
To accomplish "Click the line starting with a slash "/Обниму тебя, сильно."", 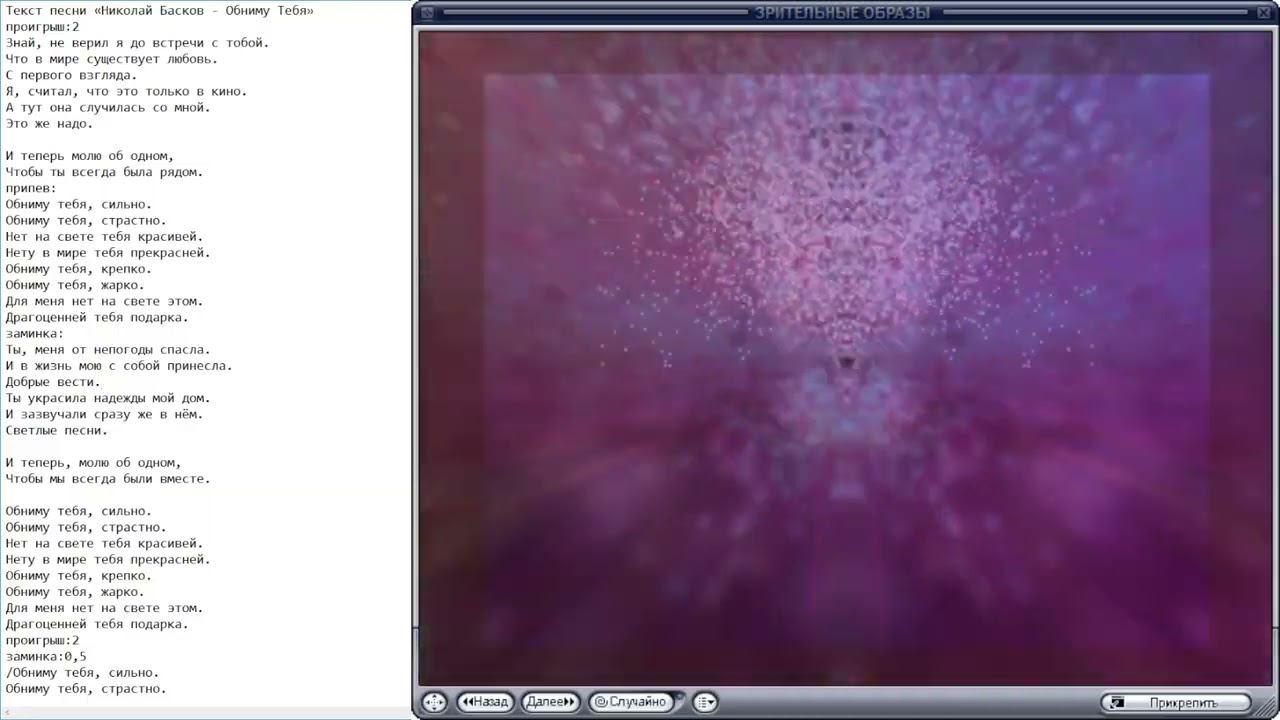I will [x=82, y=673].
